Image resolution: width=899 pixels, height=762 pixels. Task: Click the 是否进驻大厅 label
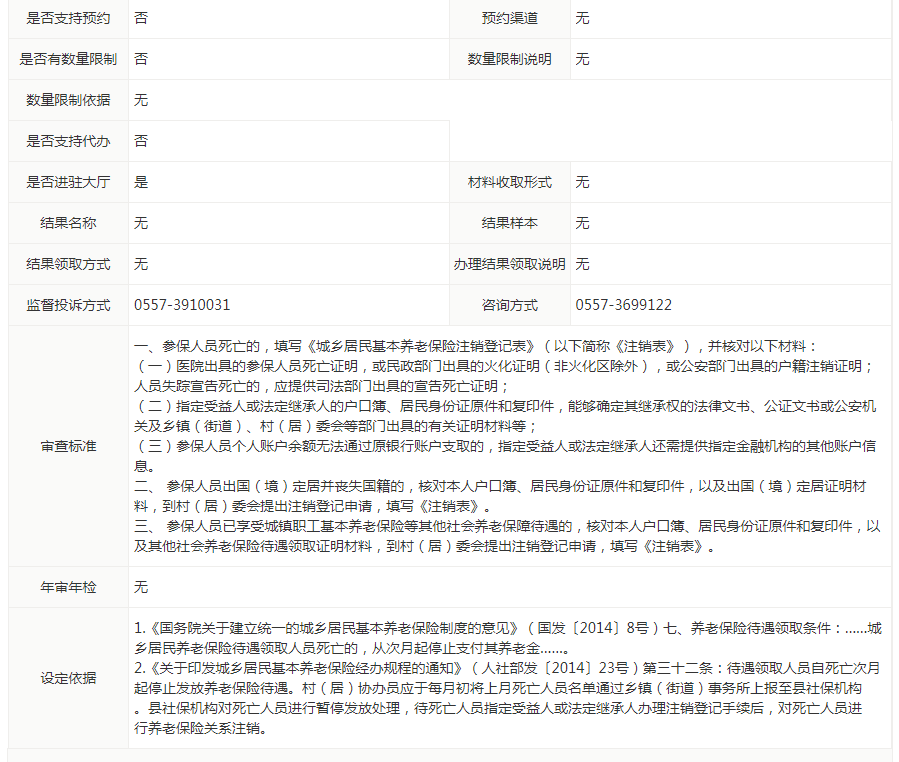click(68, 182)
